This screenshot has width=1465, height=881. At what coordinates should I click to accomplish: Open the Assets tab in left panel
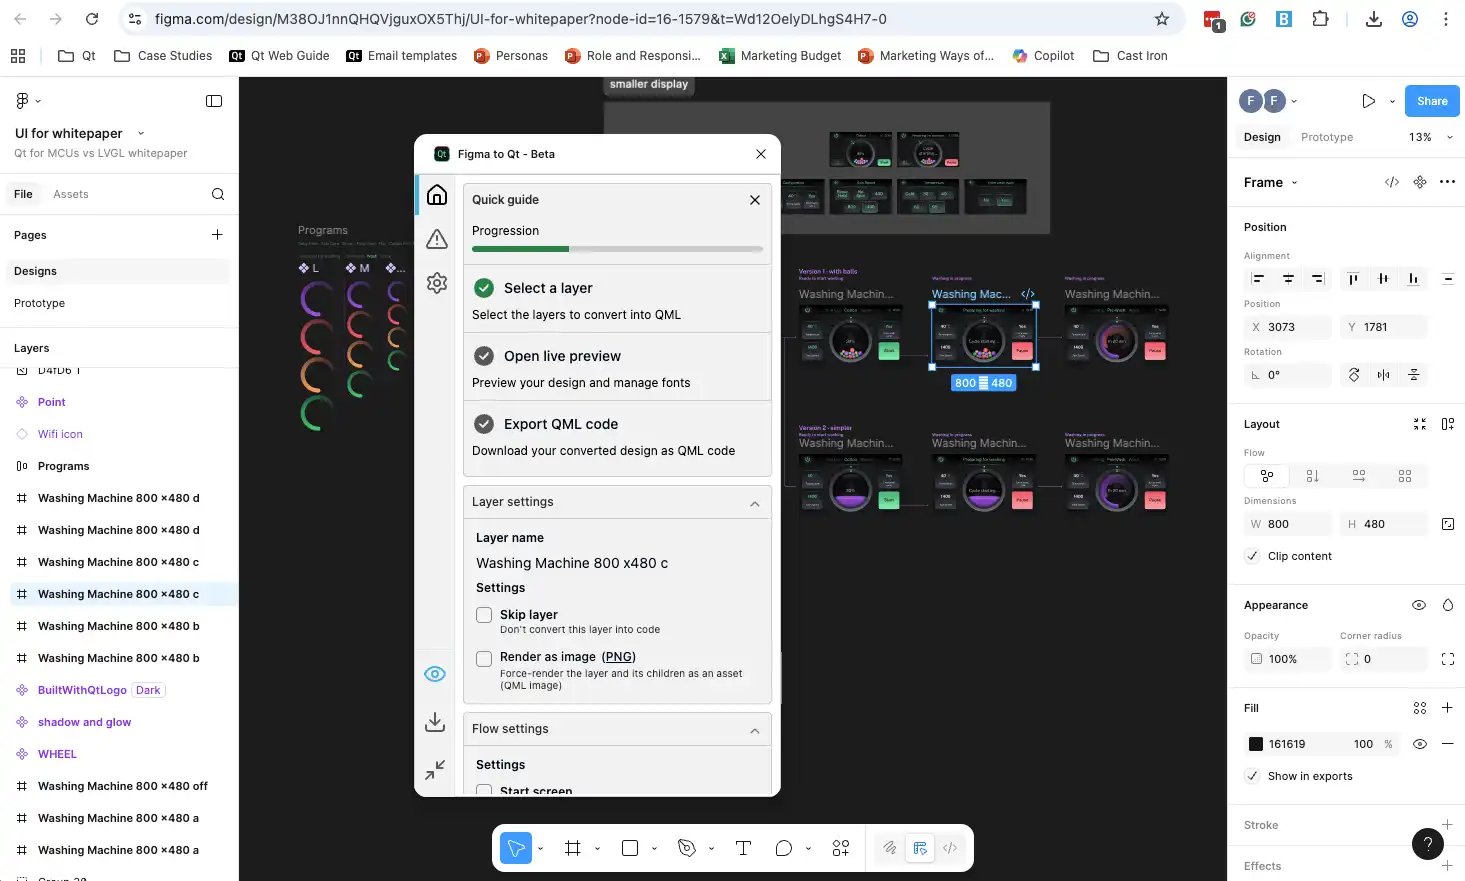click(70, 194)
